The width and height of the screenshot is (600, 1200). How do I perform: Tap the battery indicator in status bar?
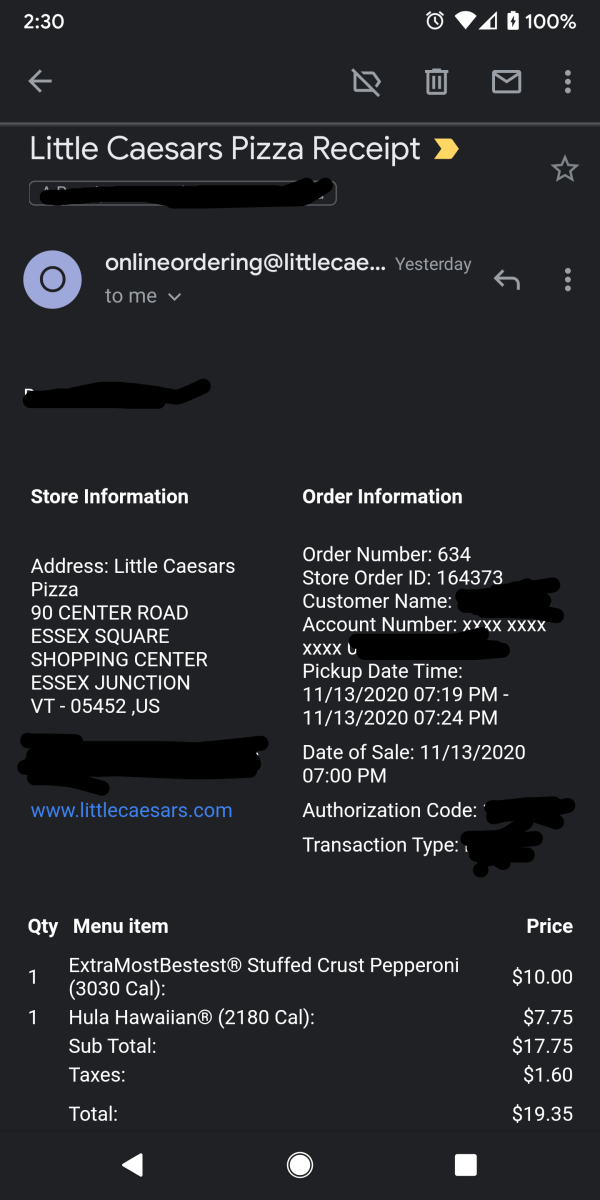coord(513,21)
